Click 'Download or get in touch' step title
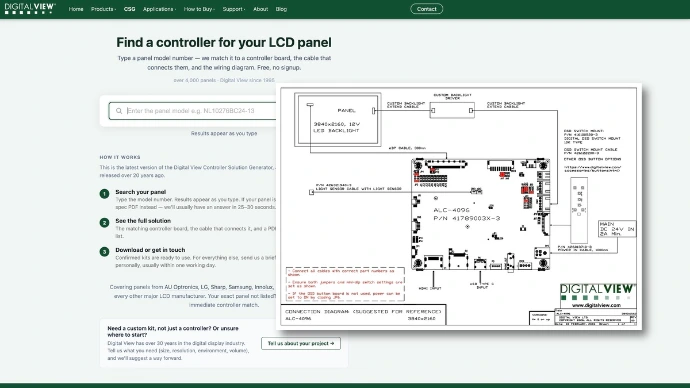690x388 pixels. [x=150, y=250]
